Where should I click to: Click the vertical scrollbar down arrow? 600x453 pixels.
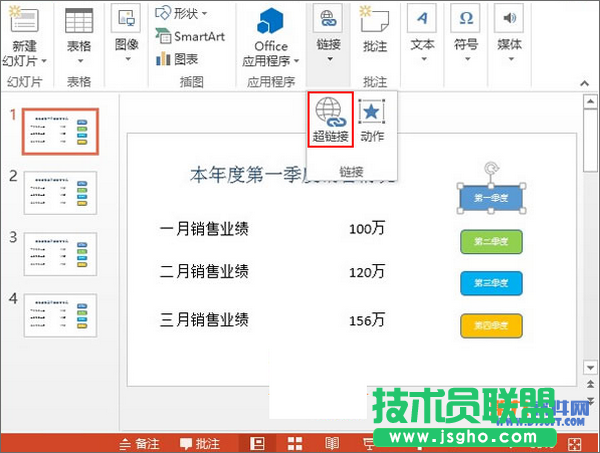coord(590,368)
